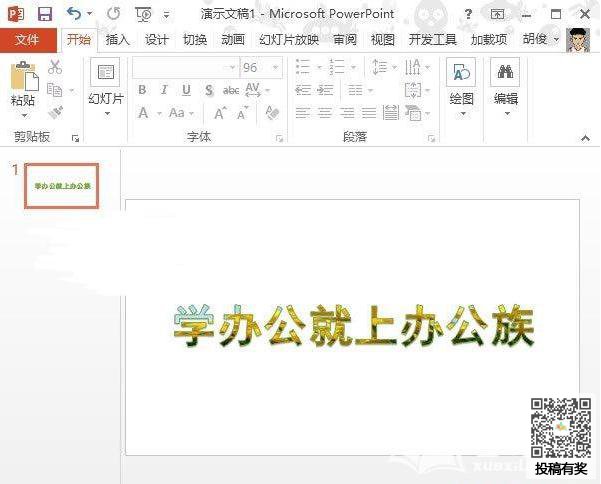Open the 加载项 tab
Image resolution: width=601 pixels, height=484 pixels.
[489, 39]
